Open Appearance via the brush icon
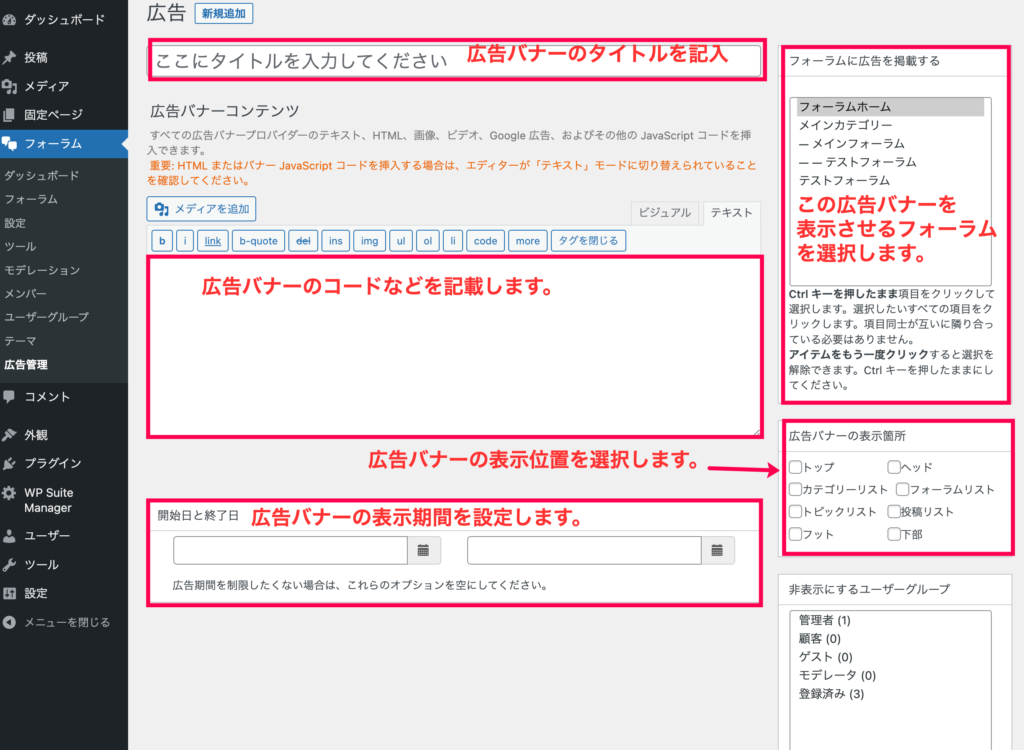 point(10,435)
